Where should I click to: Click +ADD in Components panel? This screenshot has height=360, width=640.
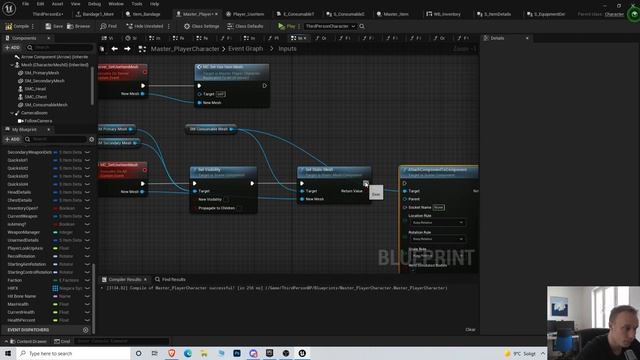point(12,48)
